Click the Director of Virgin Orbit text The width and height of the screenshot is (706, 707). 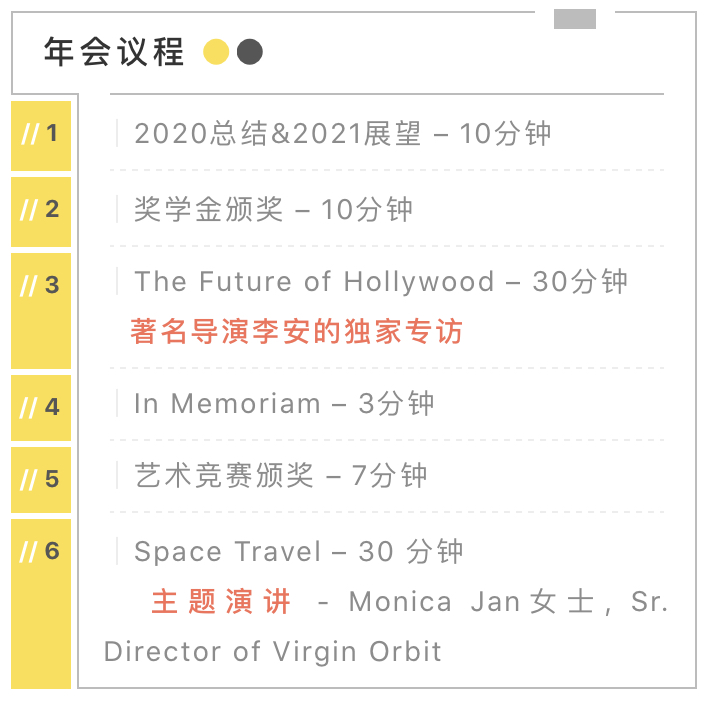coord(273,652)
